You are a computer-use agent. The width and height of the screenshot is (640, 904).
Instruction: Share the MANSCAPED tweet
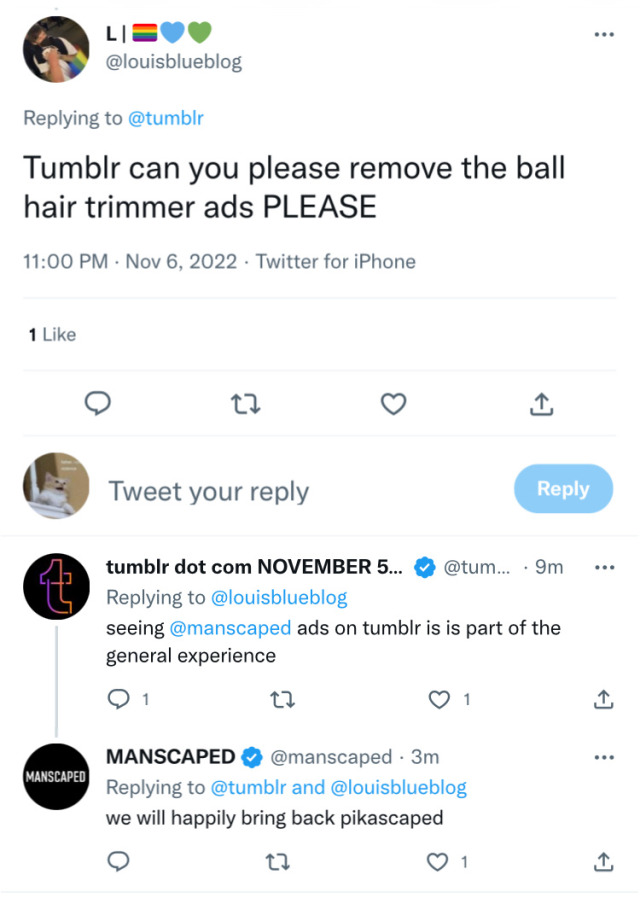point(603,859)
